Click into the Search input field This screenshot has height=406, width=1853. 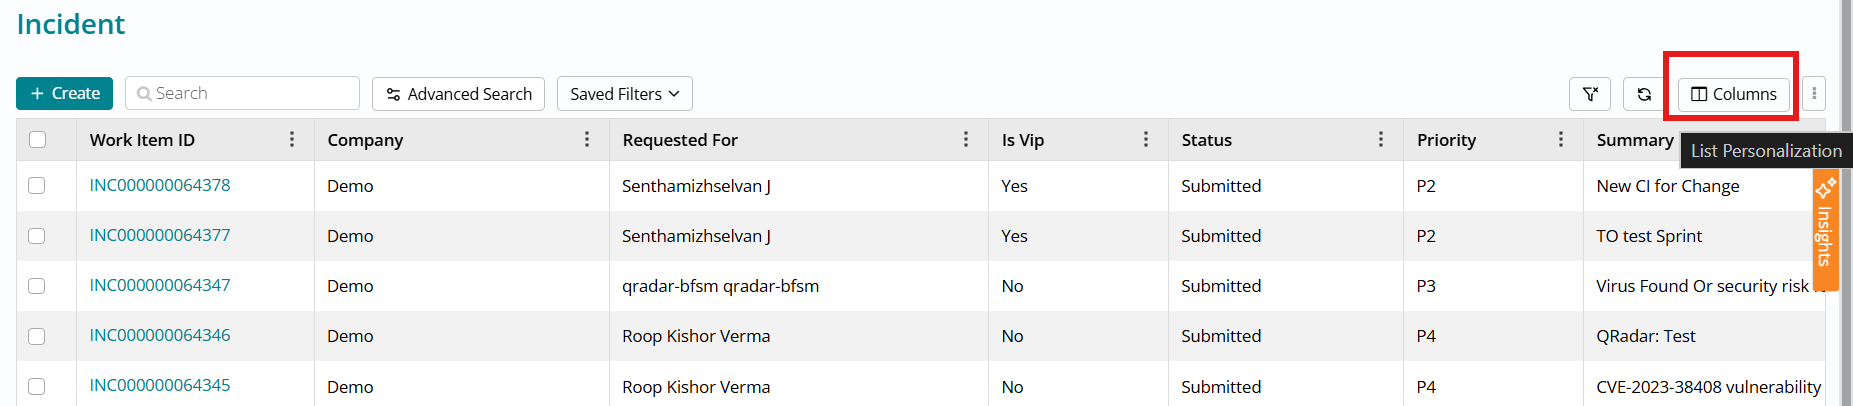[x=250, y=93]
